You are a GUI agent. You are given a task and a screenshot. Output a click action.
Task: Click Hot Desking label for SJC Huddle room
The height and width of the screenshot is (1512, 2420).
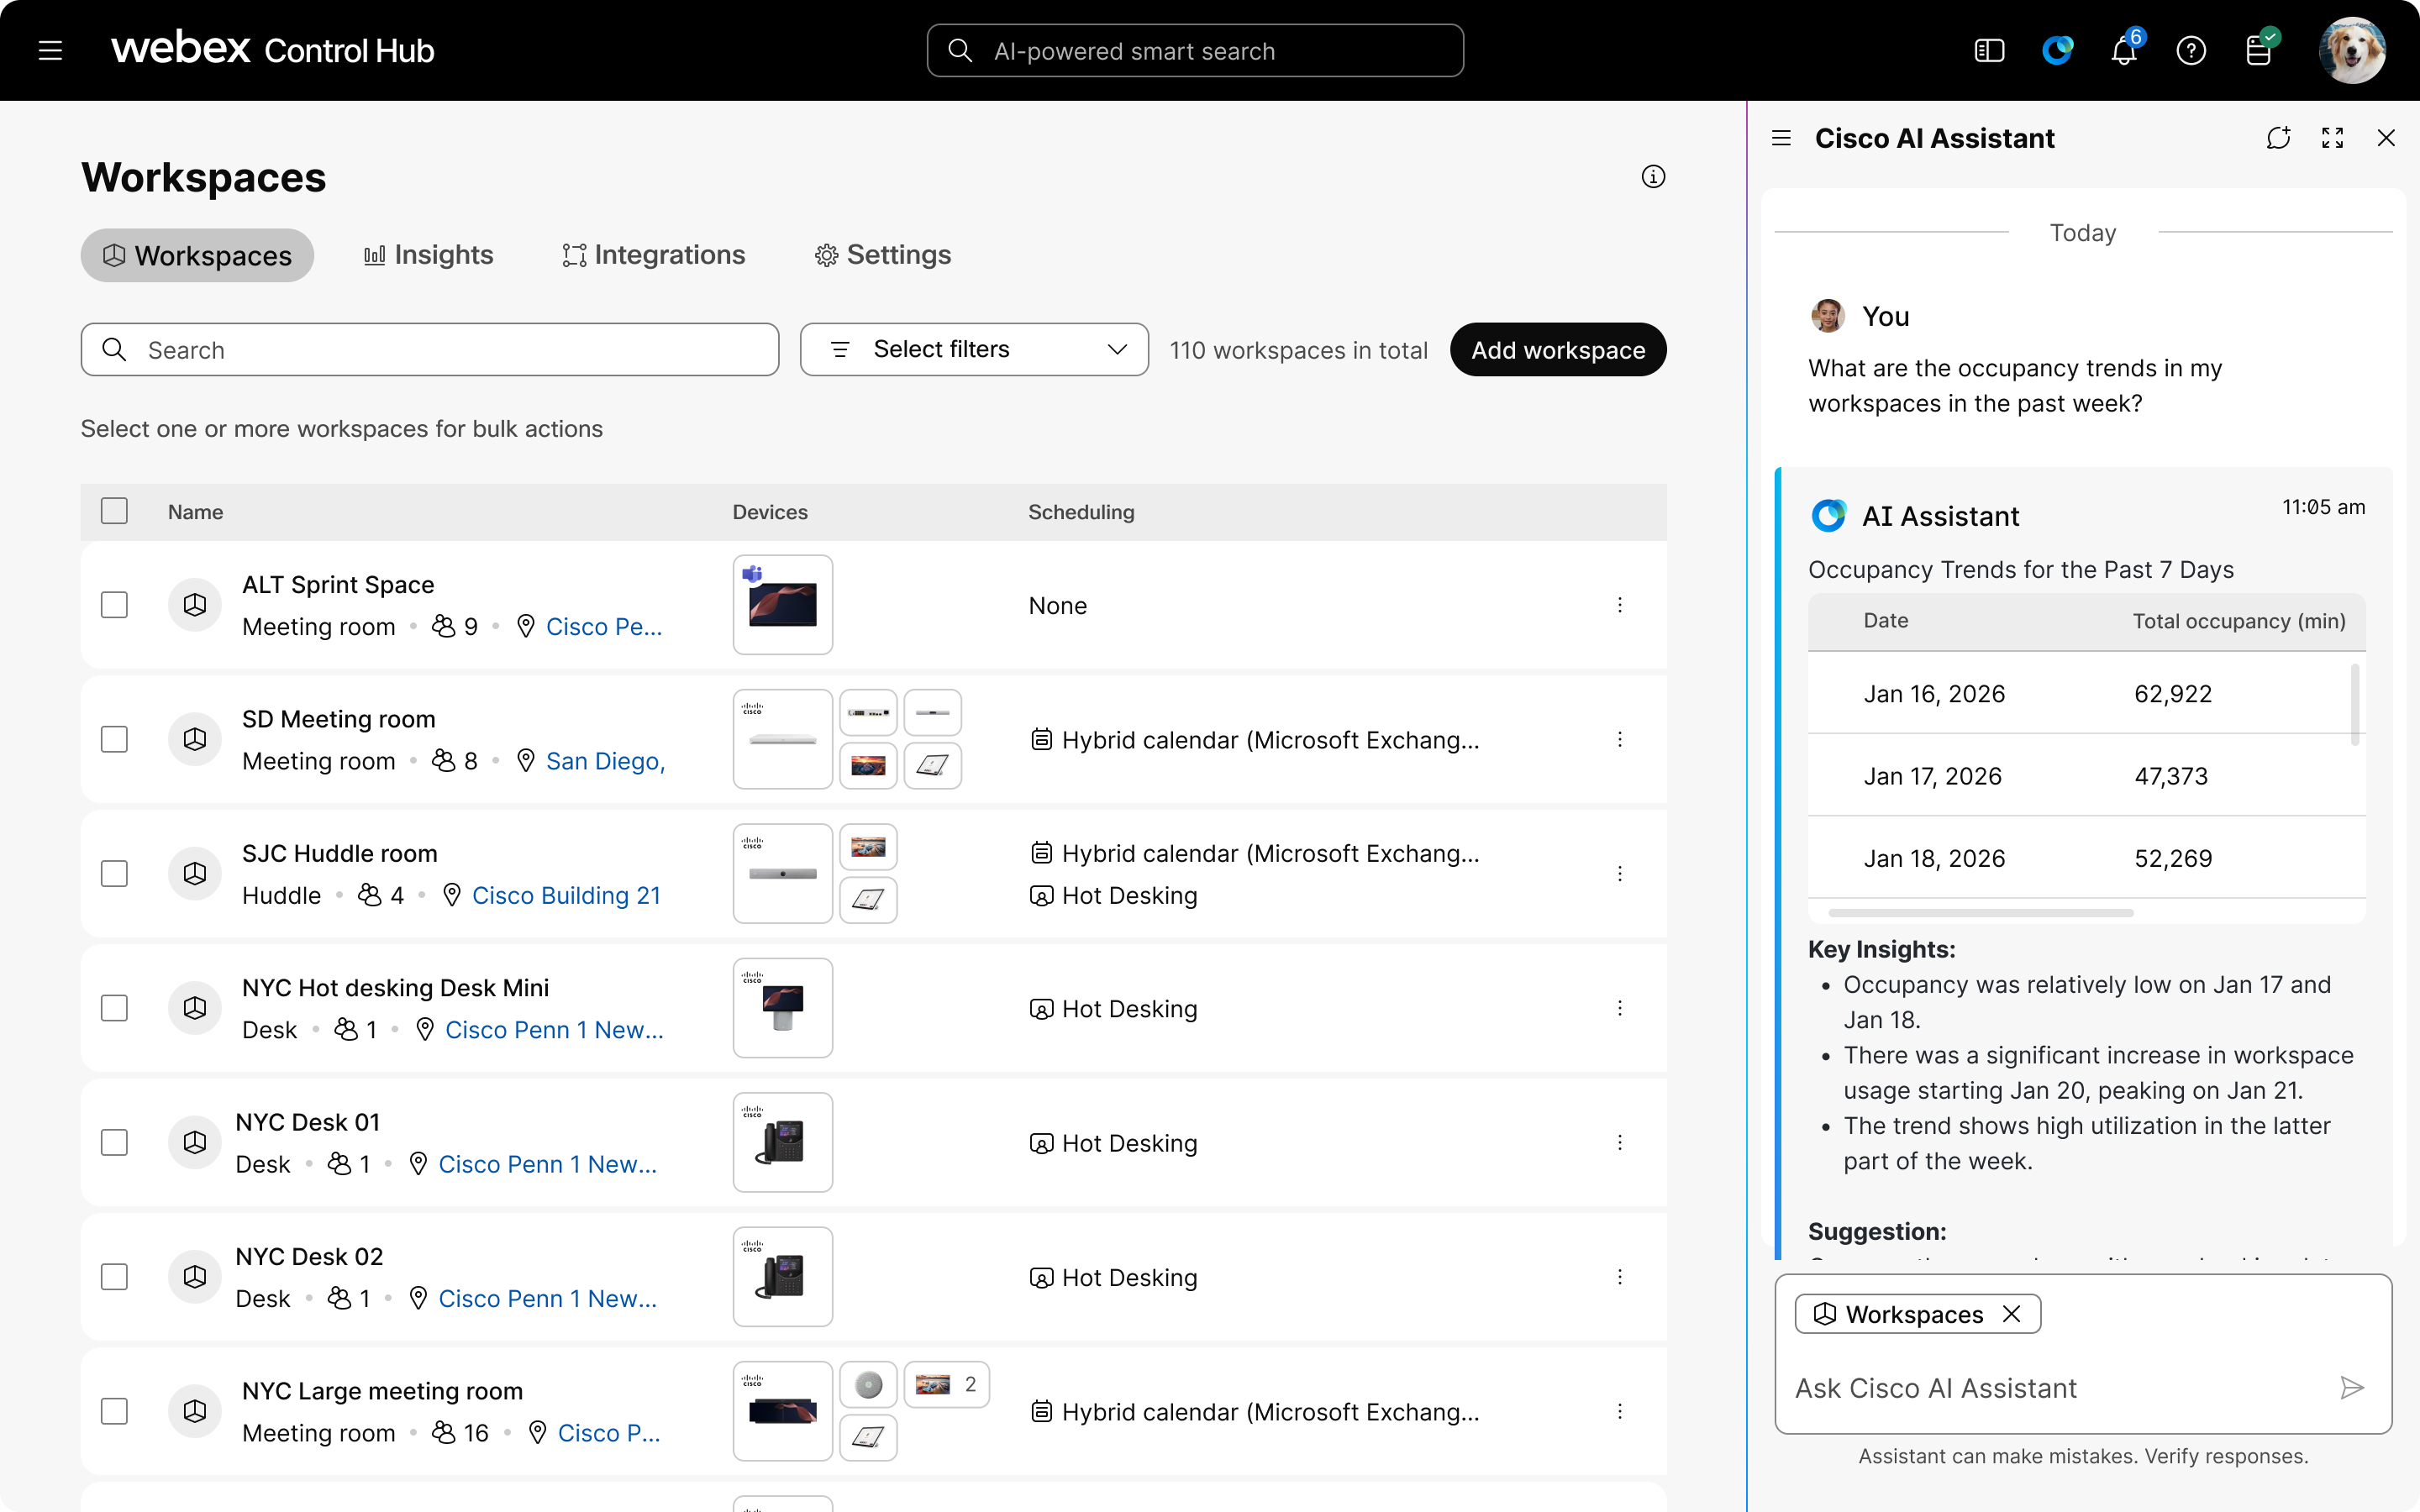coord(1129,895)
